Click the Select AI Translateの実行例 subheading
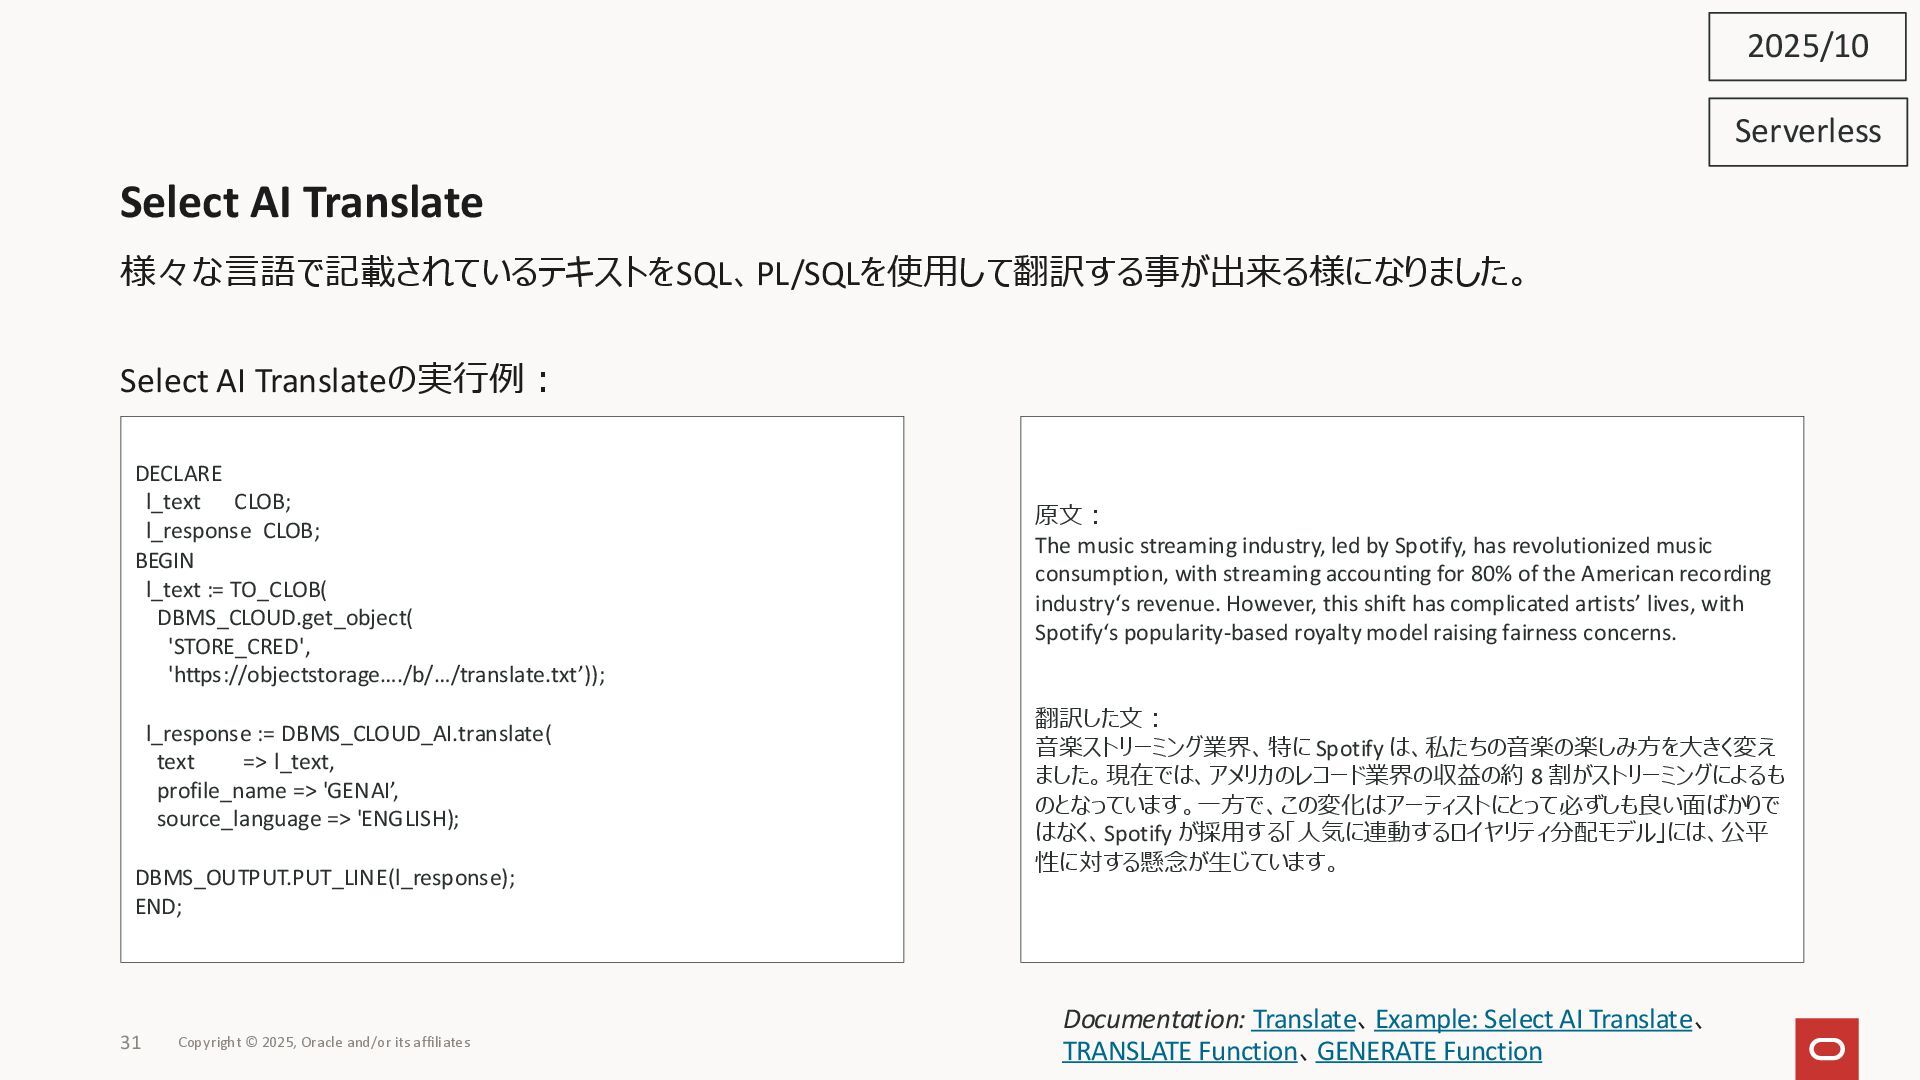Screen dimensions: 1920x1080 pos(334,380)
